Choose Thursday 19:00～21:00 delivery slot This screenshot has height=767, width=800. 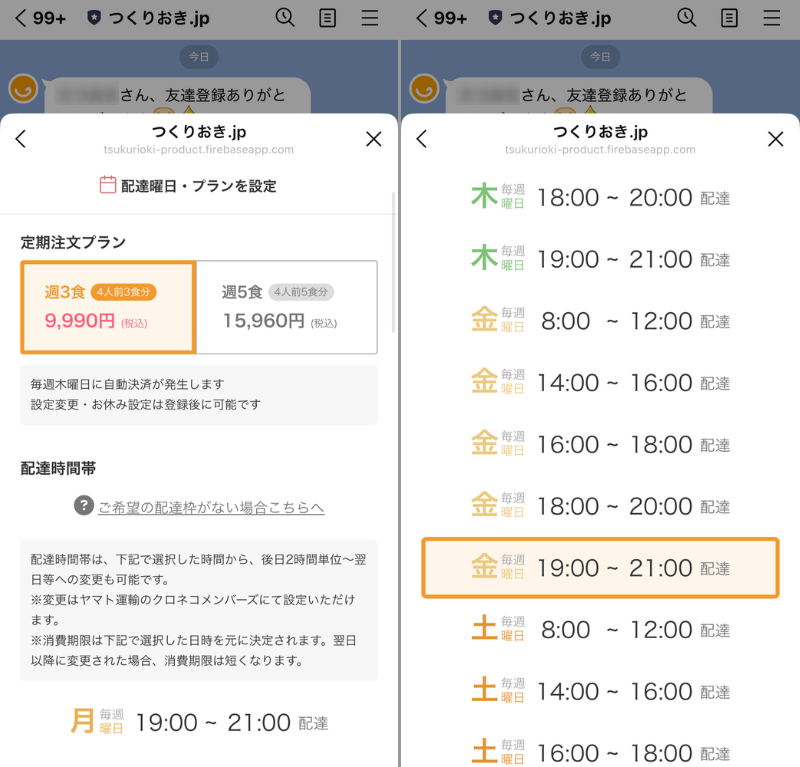click(600, 259)
